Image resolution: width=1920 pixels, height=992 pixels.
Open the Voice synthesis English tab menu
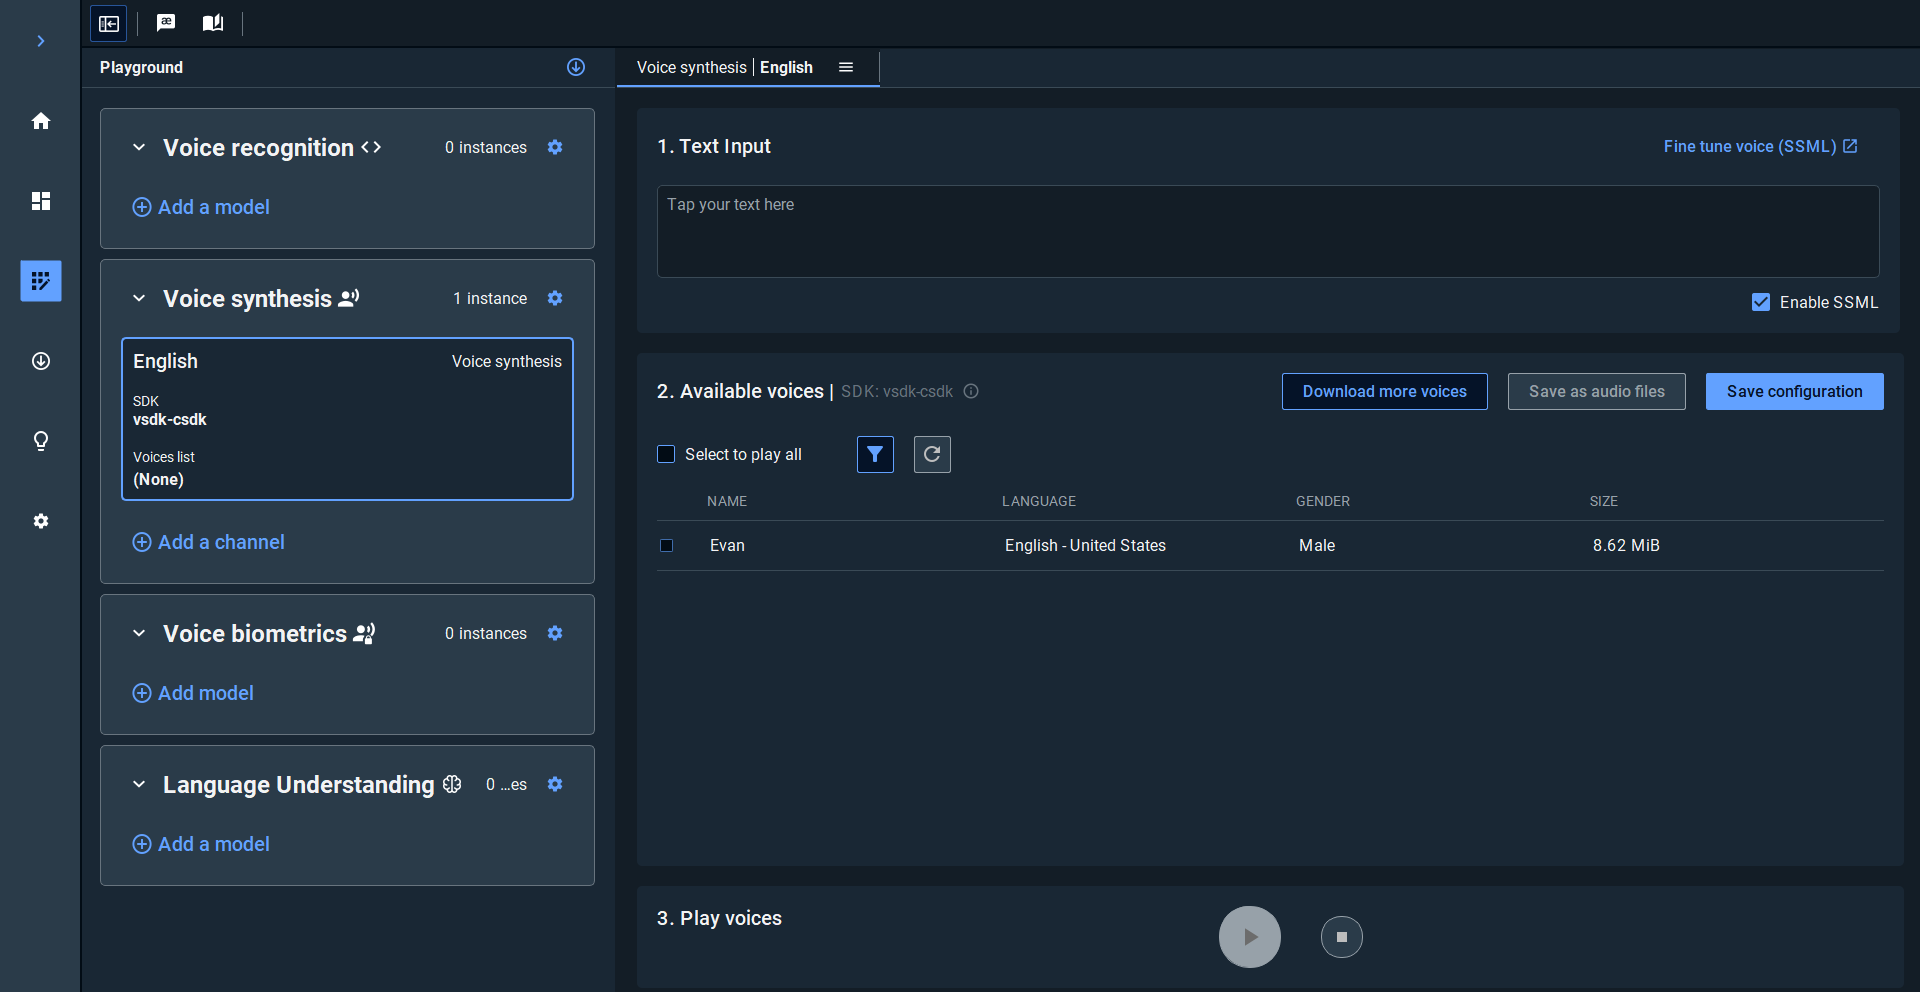pyautogui.click(x=846, y=67)
